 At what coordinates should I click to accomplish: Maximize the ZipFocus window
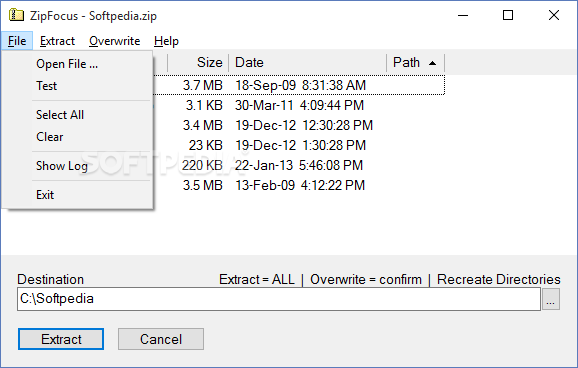click(508, 15)
